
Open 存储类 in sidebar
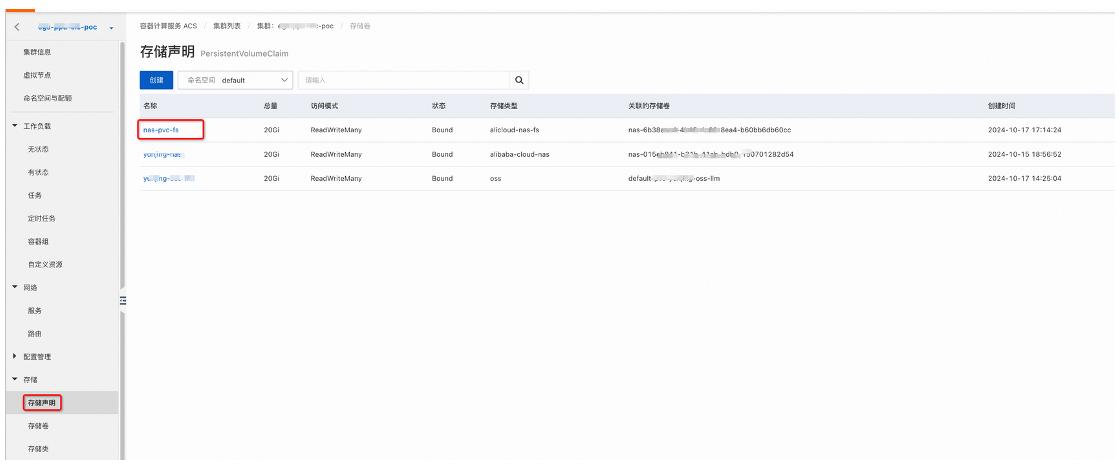tap(39, 448)
